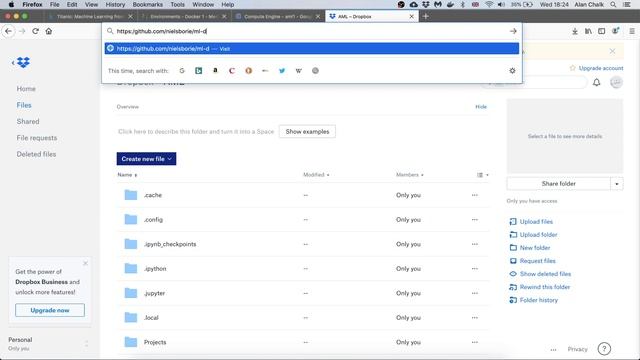The image size is (640, 360).
Task: Click the Upload files link
Action: (536, 222)
